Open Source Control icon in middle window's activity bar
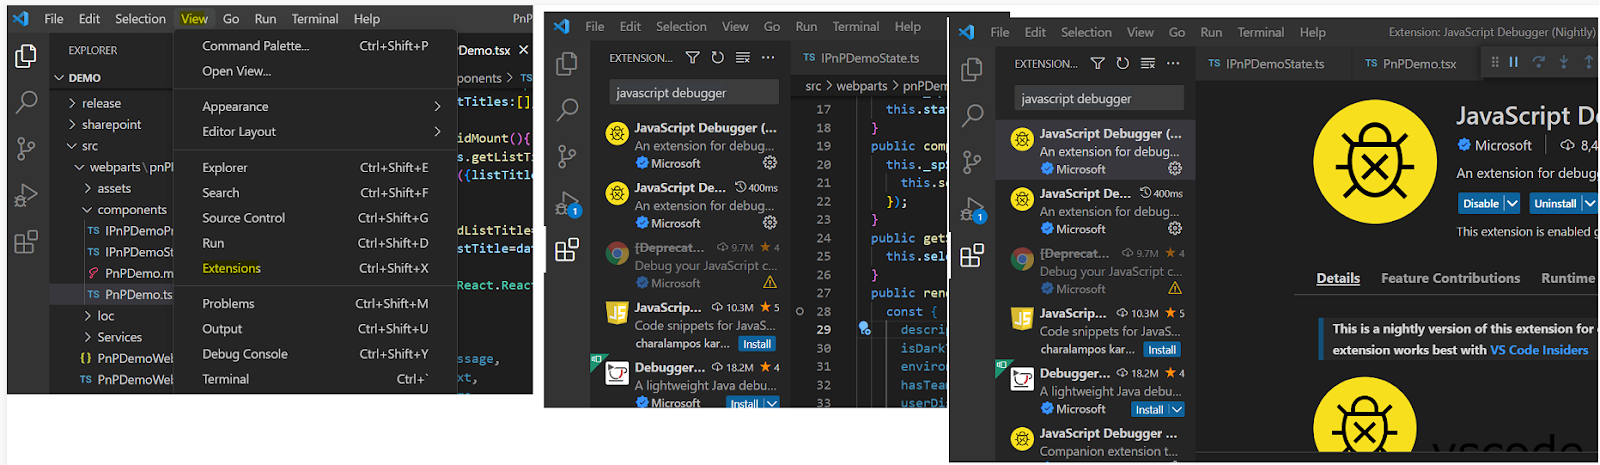 (567, 156)
